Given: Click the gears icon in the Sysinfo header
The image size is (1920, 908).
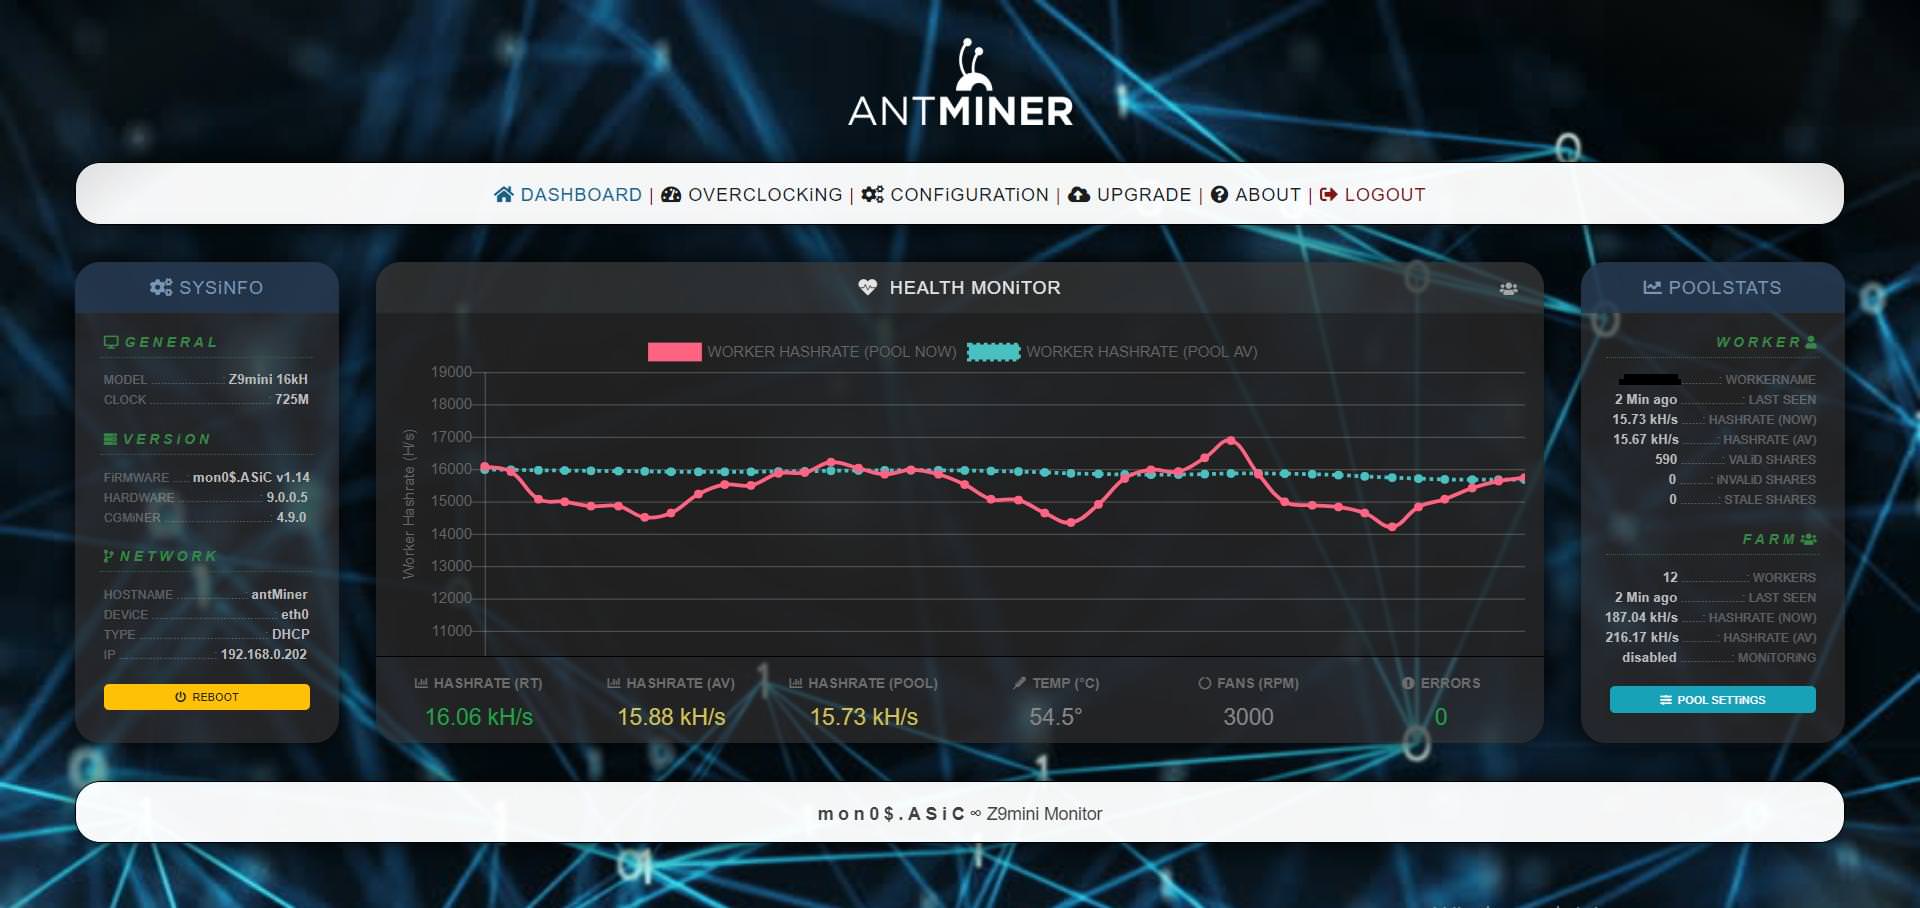Looking at the screenshot, I should (161, 287).
